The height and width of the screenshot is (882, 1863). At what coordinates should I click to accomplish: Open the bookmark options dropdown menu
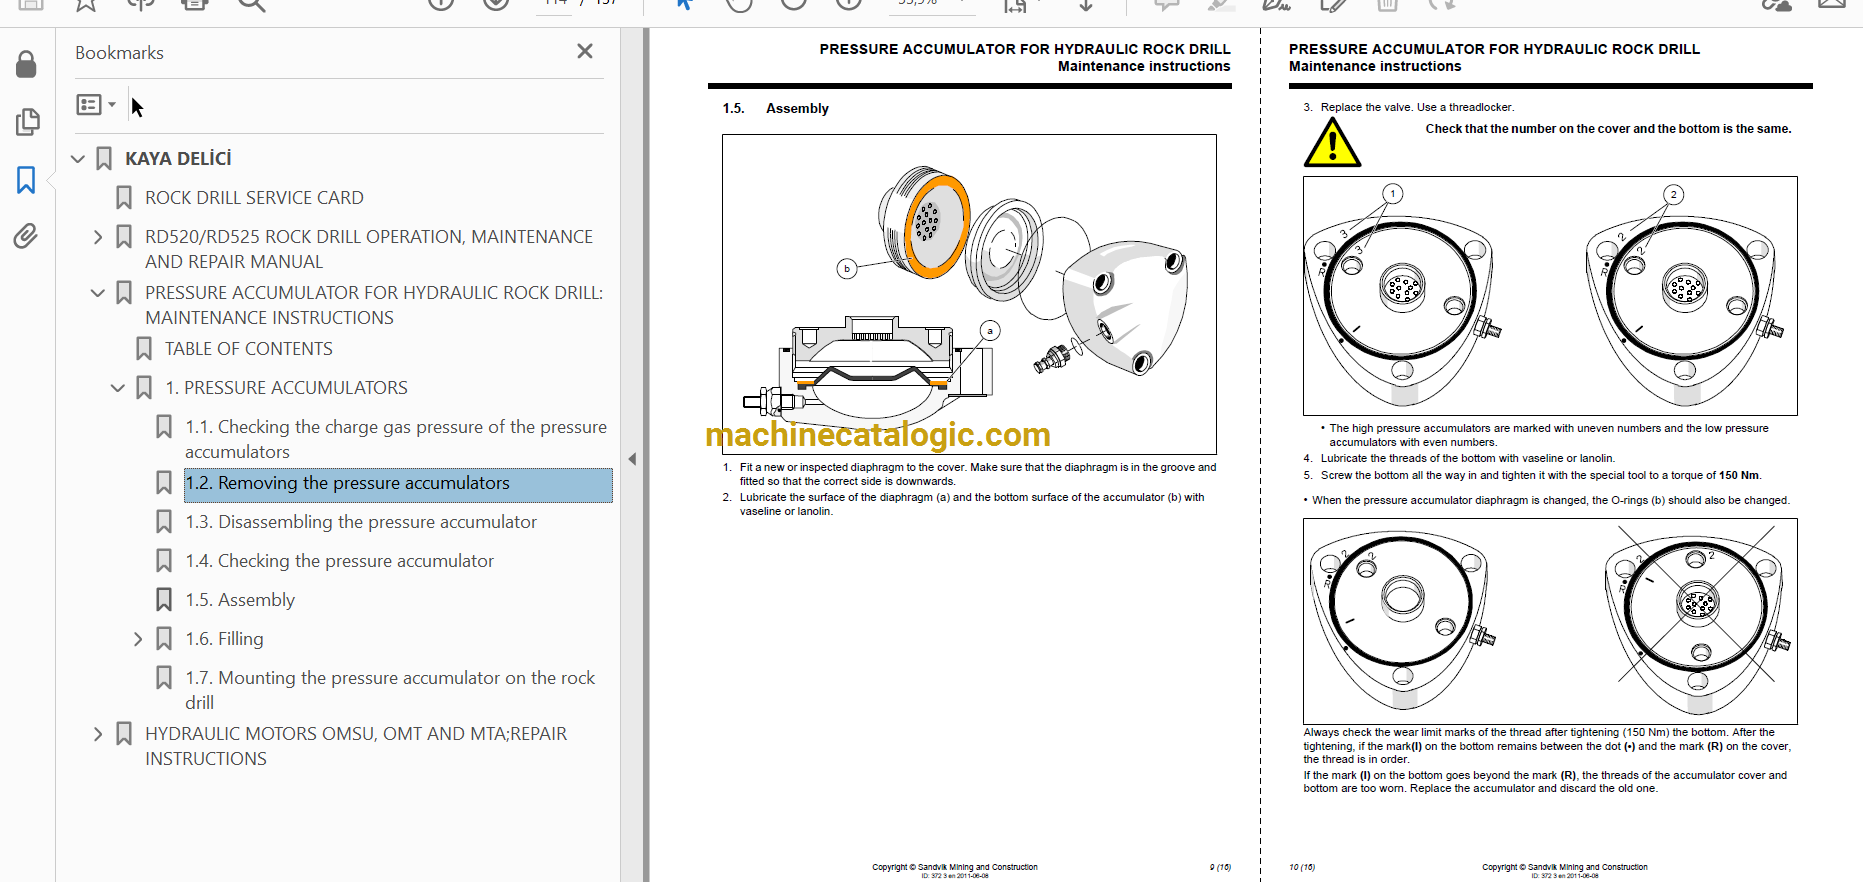pyautogui.click(x=96, y=104)
